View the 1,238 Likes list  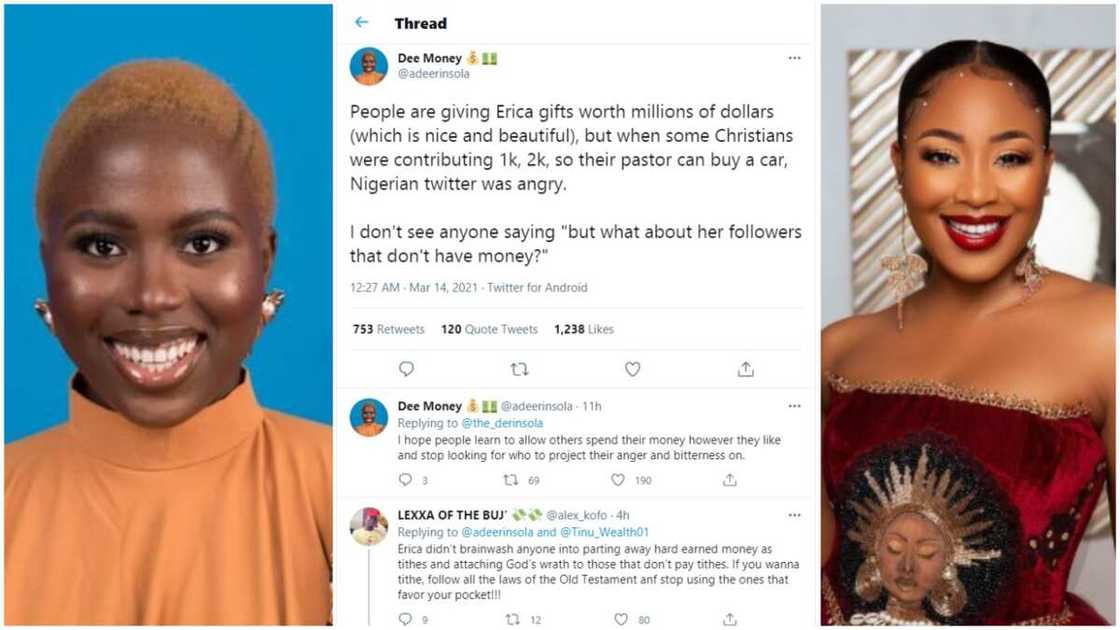[x=583, y=328]
